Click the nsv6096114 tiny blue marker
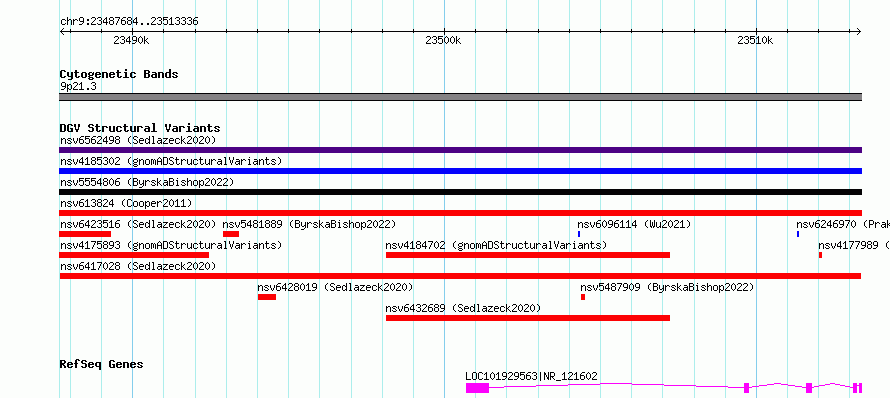This screenshot has height=398, width=890. pos(579,234)
